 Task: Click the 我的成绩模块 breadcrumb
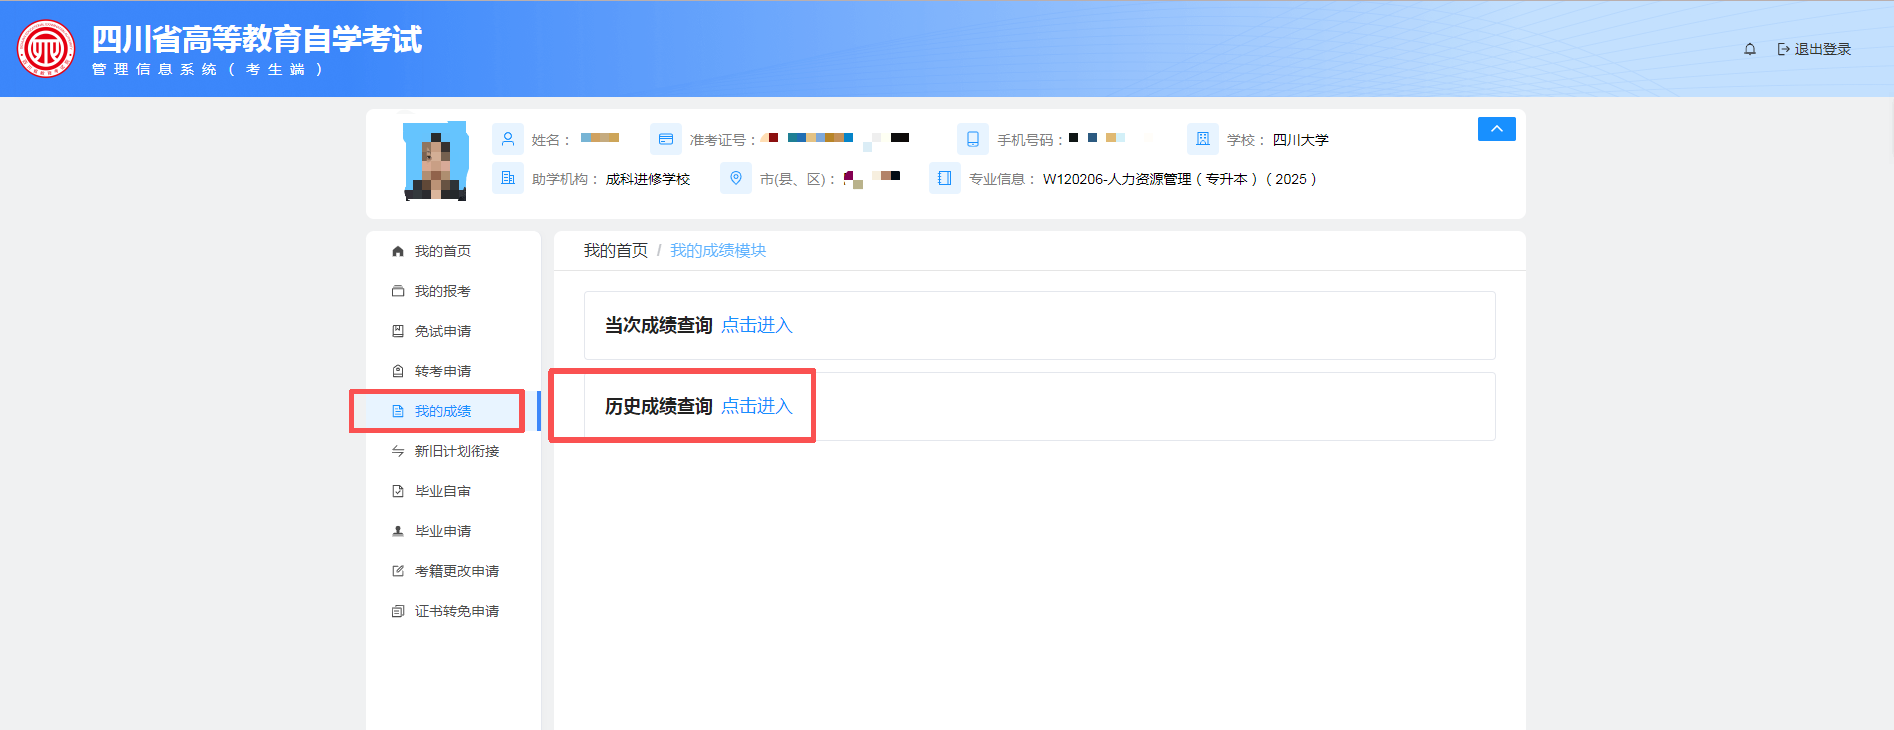(x=718, y=250)
